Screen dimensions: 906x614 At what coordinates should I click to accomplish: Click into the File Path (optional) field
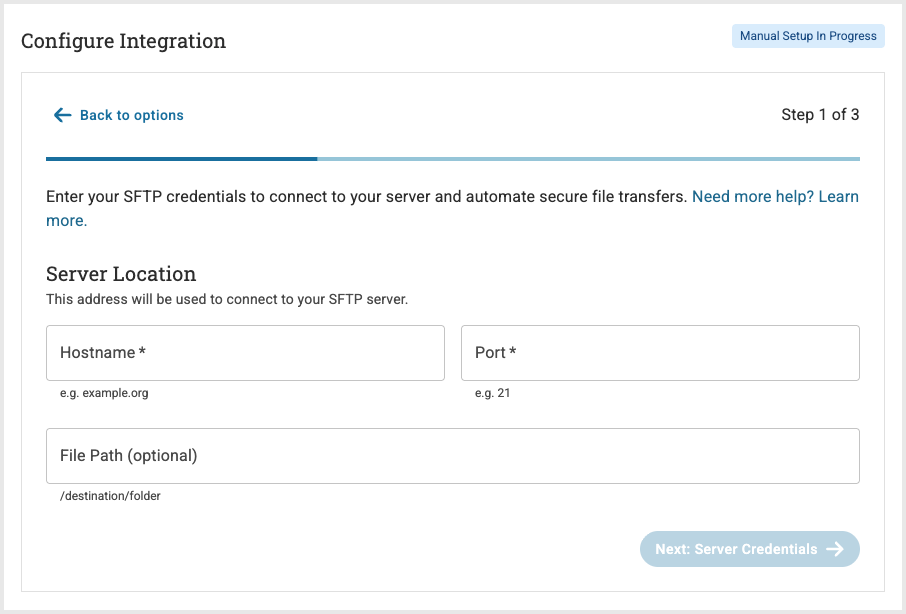pyautogui.click(x=453, y=456)
